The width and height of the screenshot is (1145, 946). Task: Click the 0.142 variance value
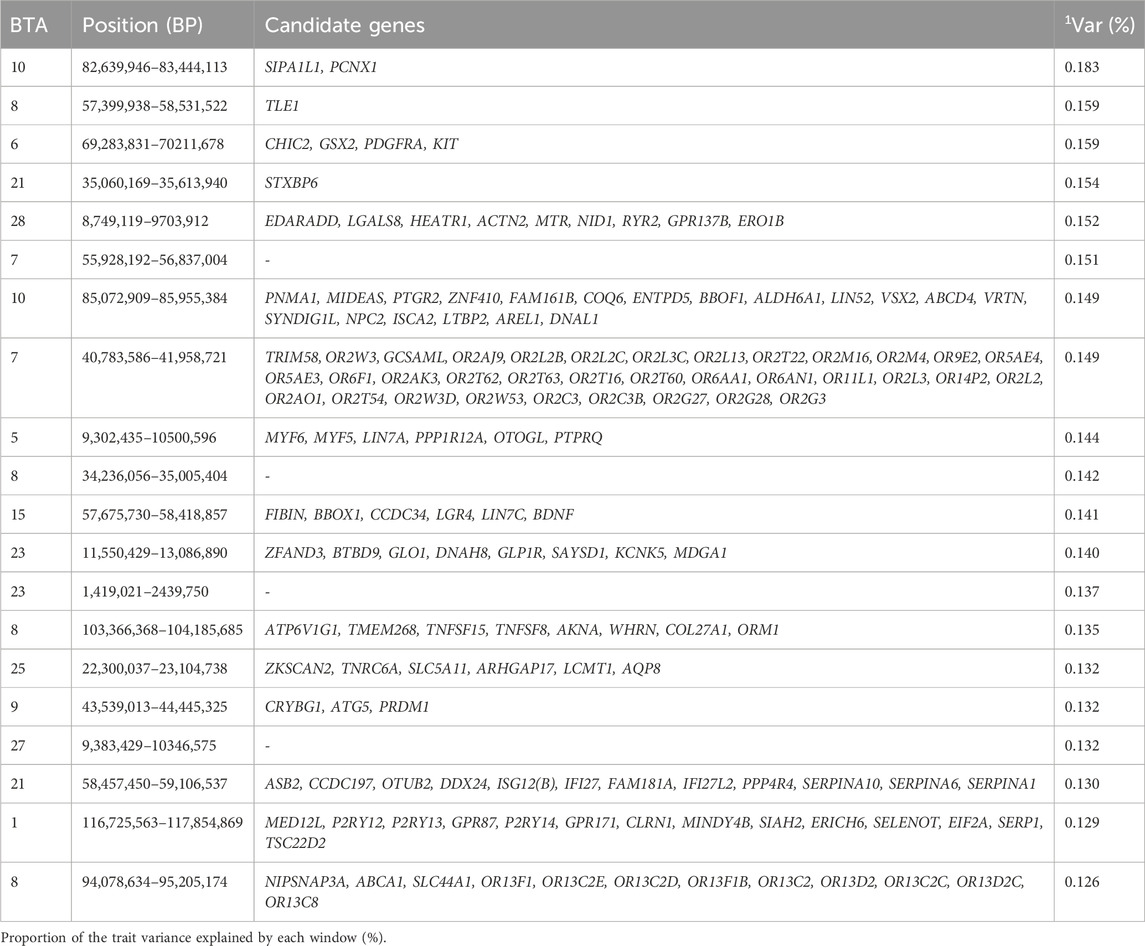click(x=1081, y=476)
